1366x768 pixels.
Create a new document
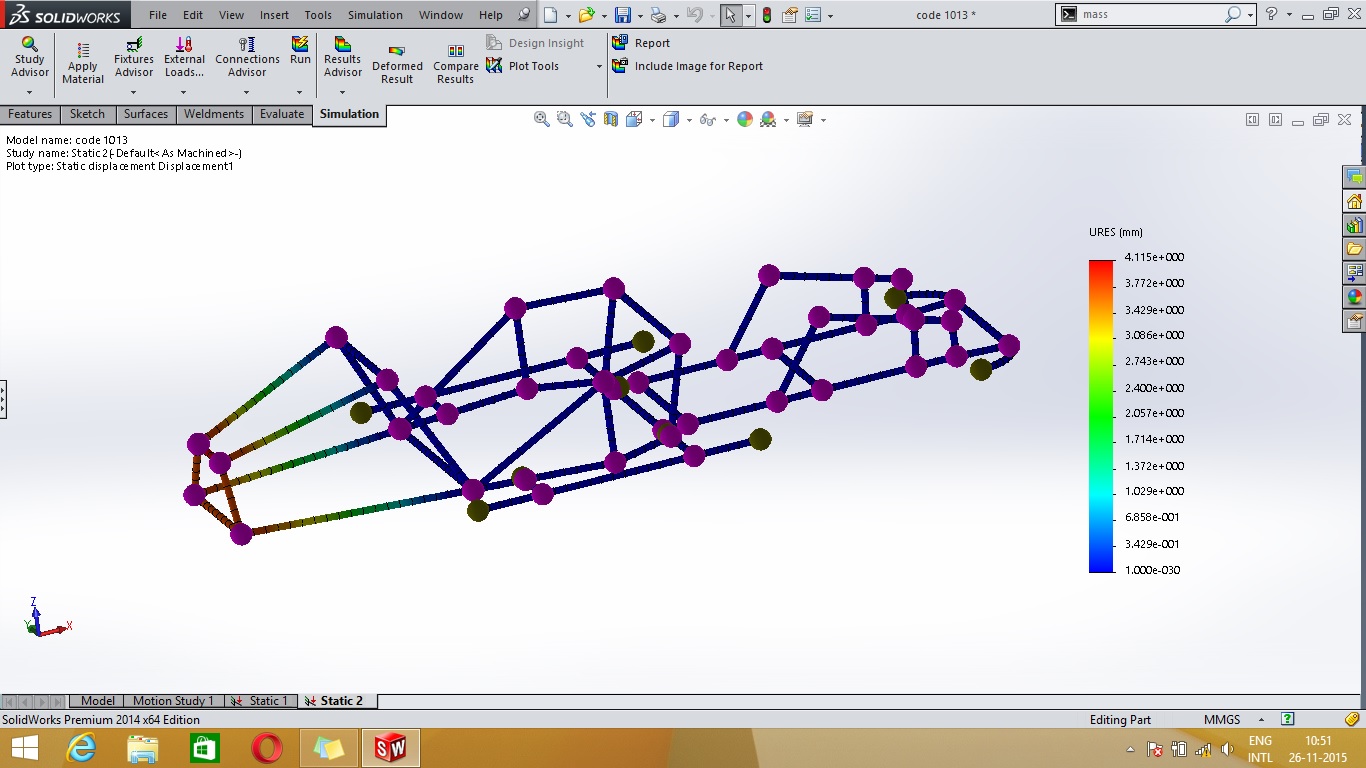click(550, 15)
